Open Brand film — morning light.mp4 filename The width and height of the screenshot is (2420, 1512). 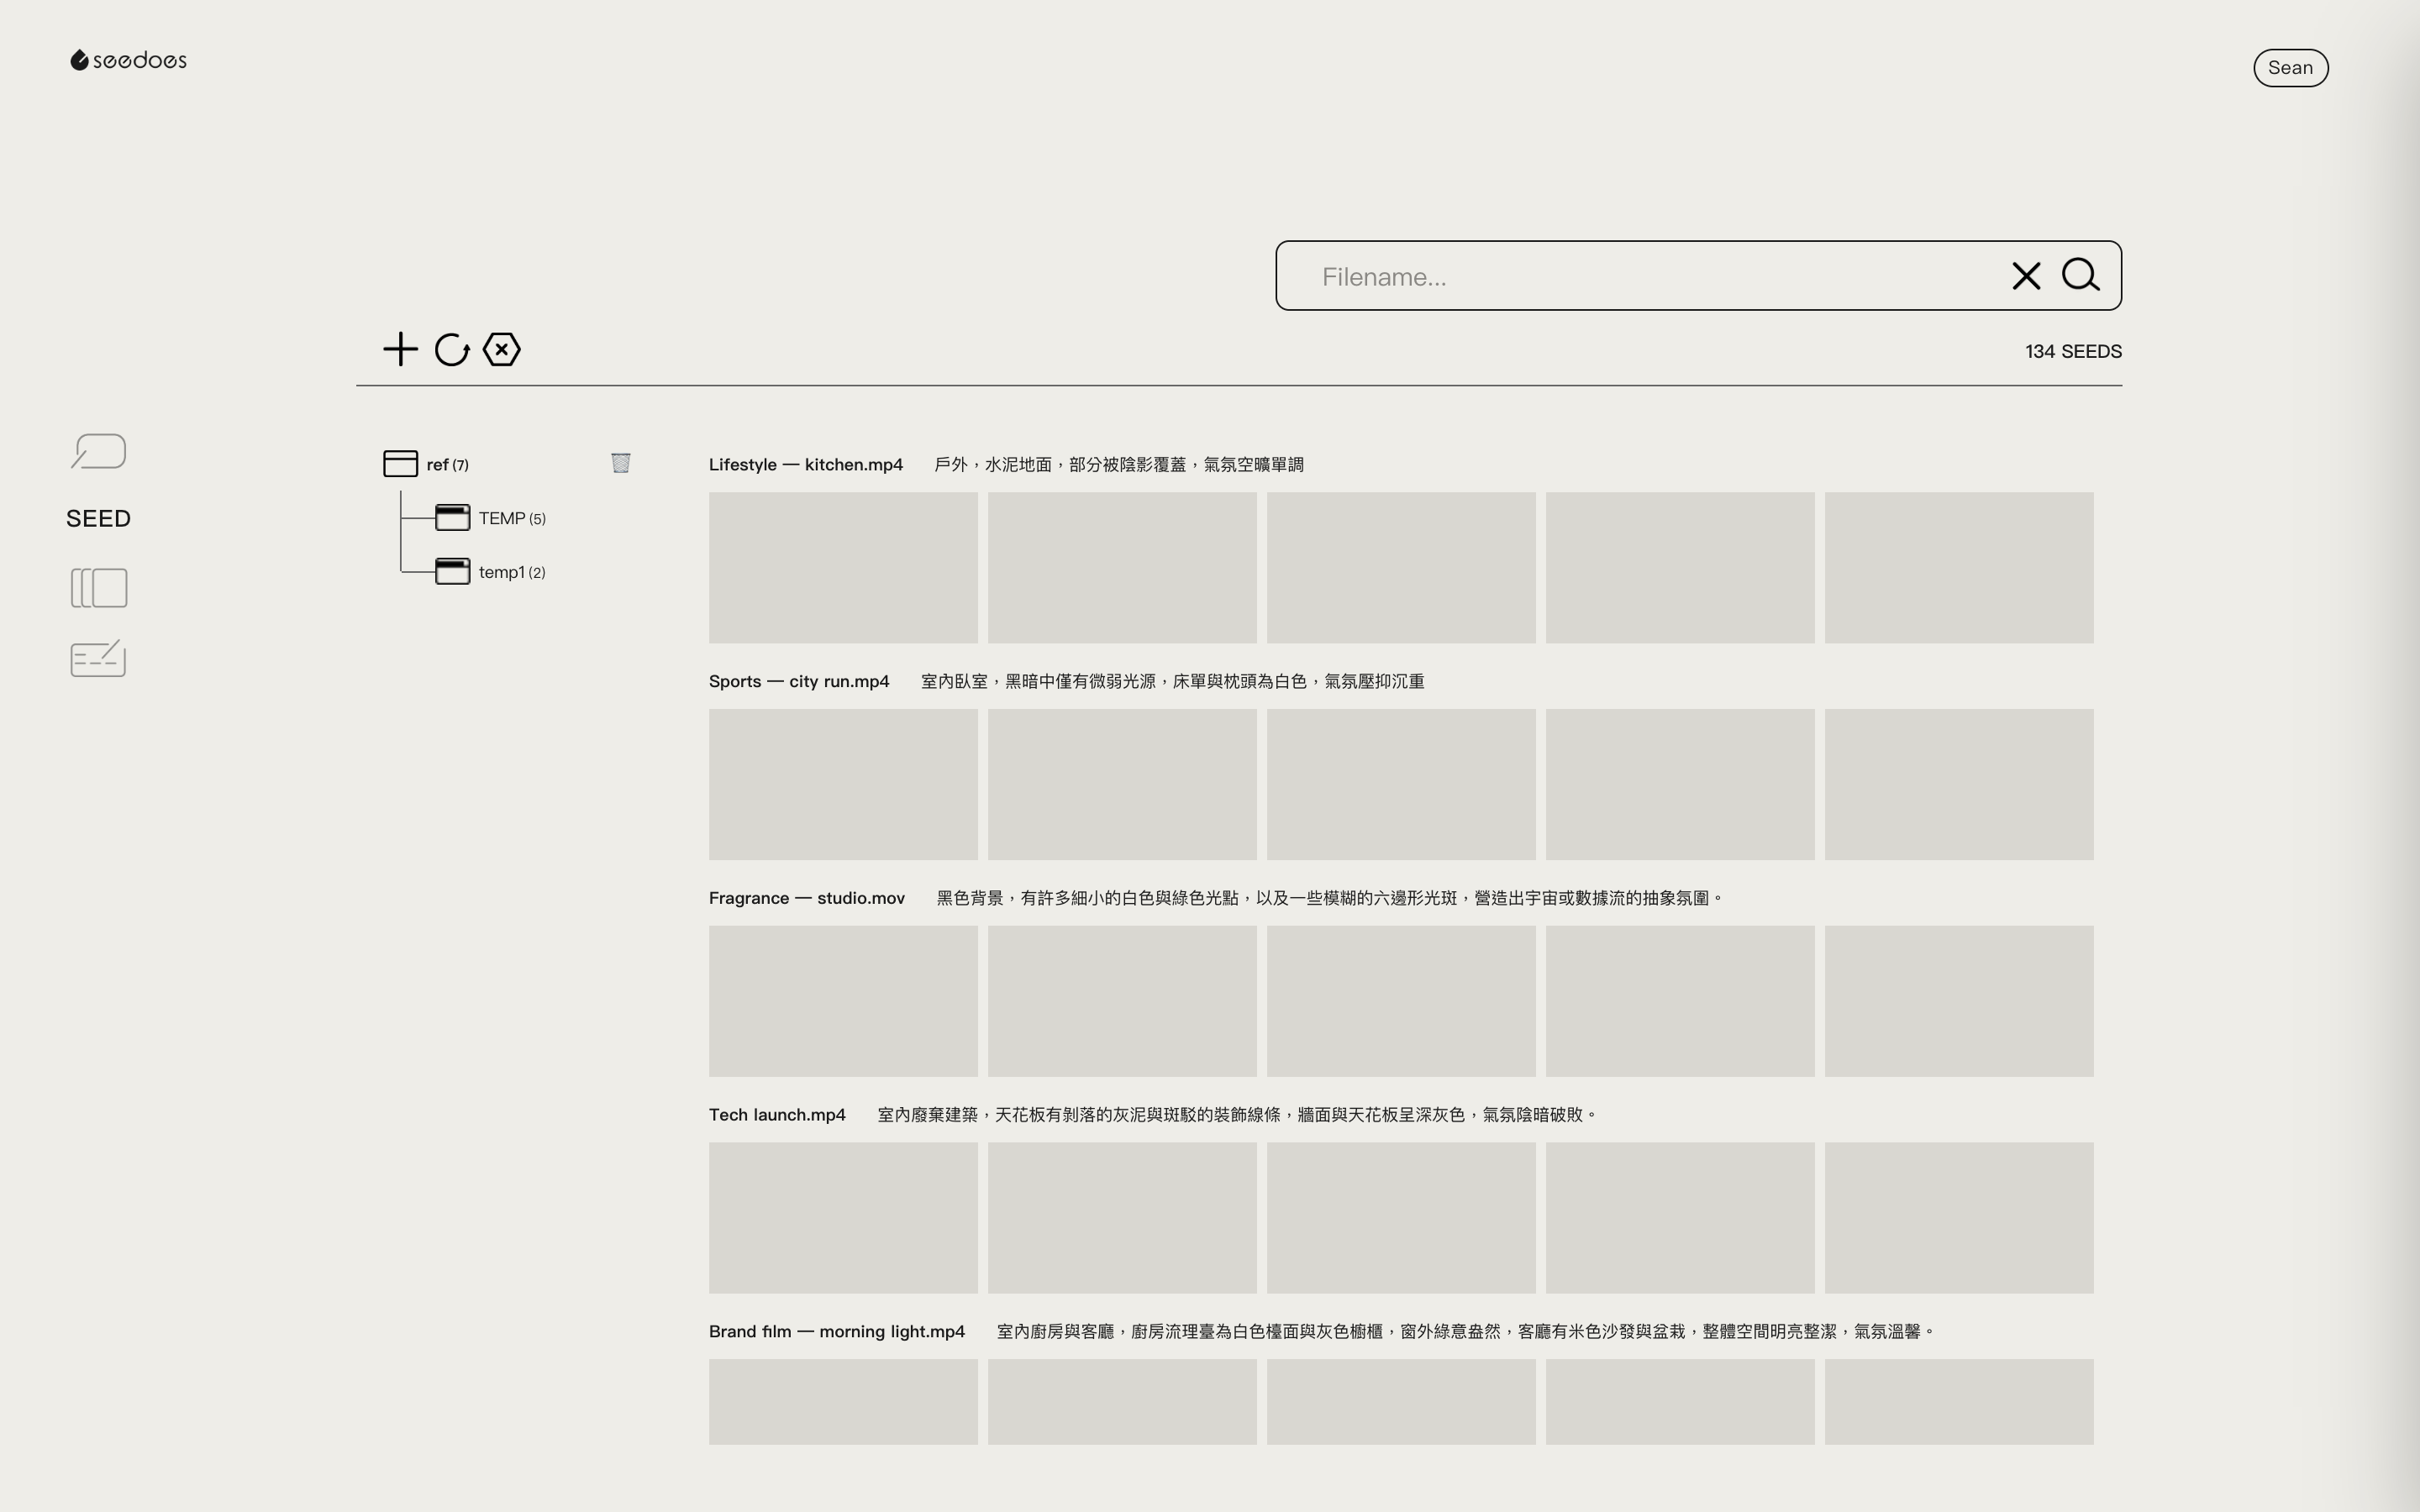(x=837, y=1332)
